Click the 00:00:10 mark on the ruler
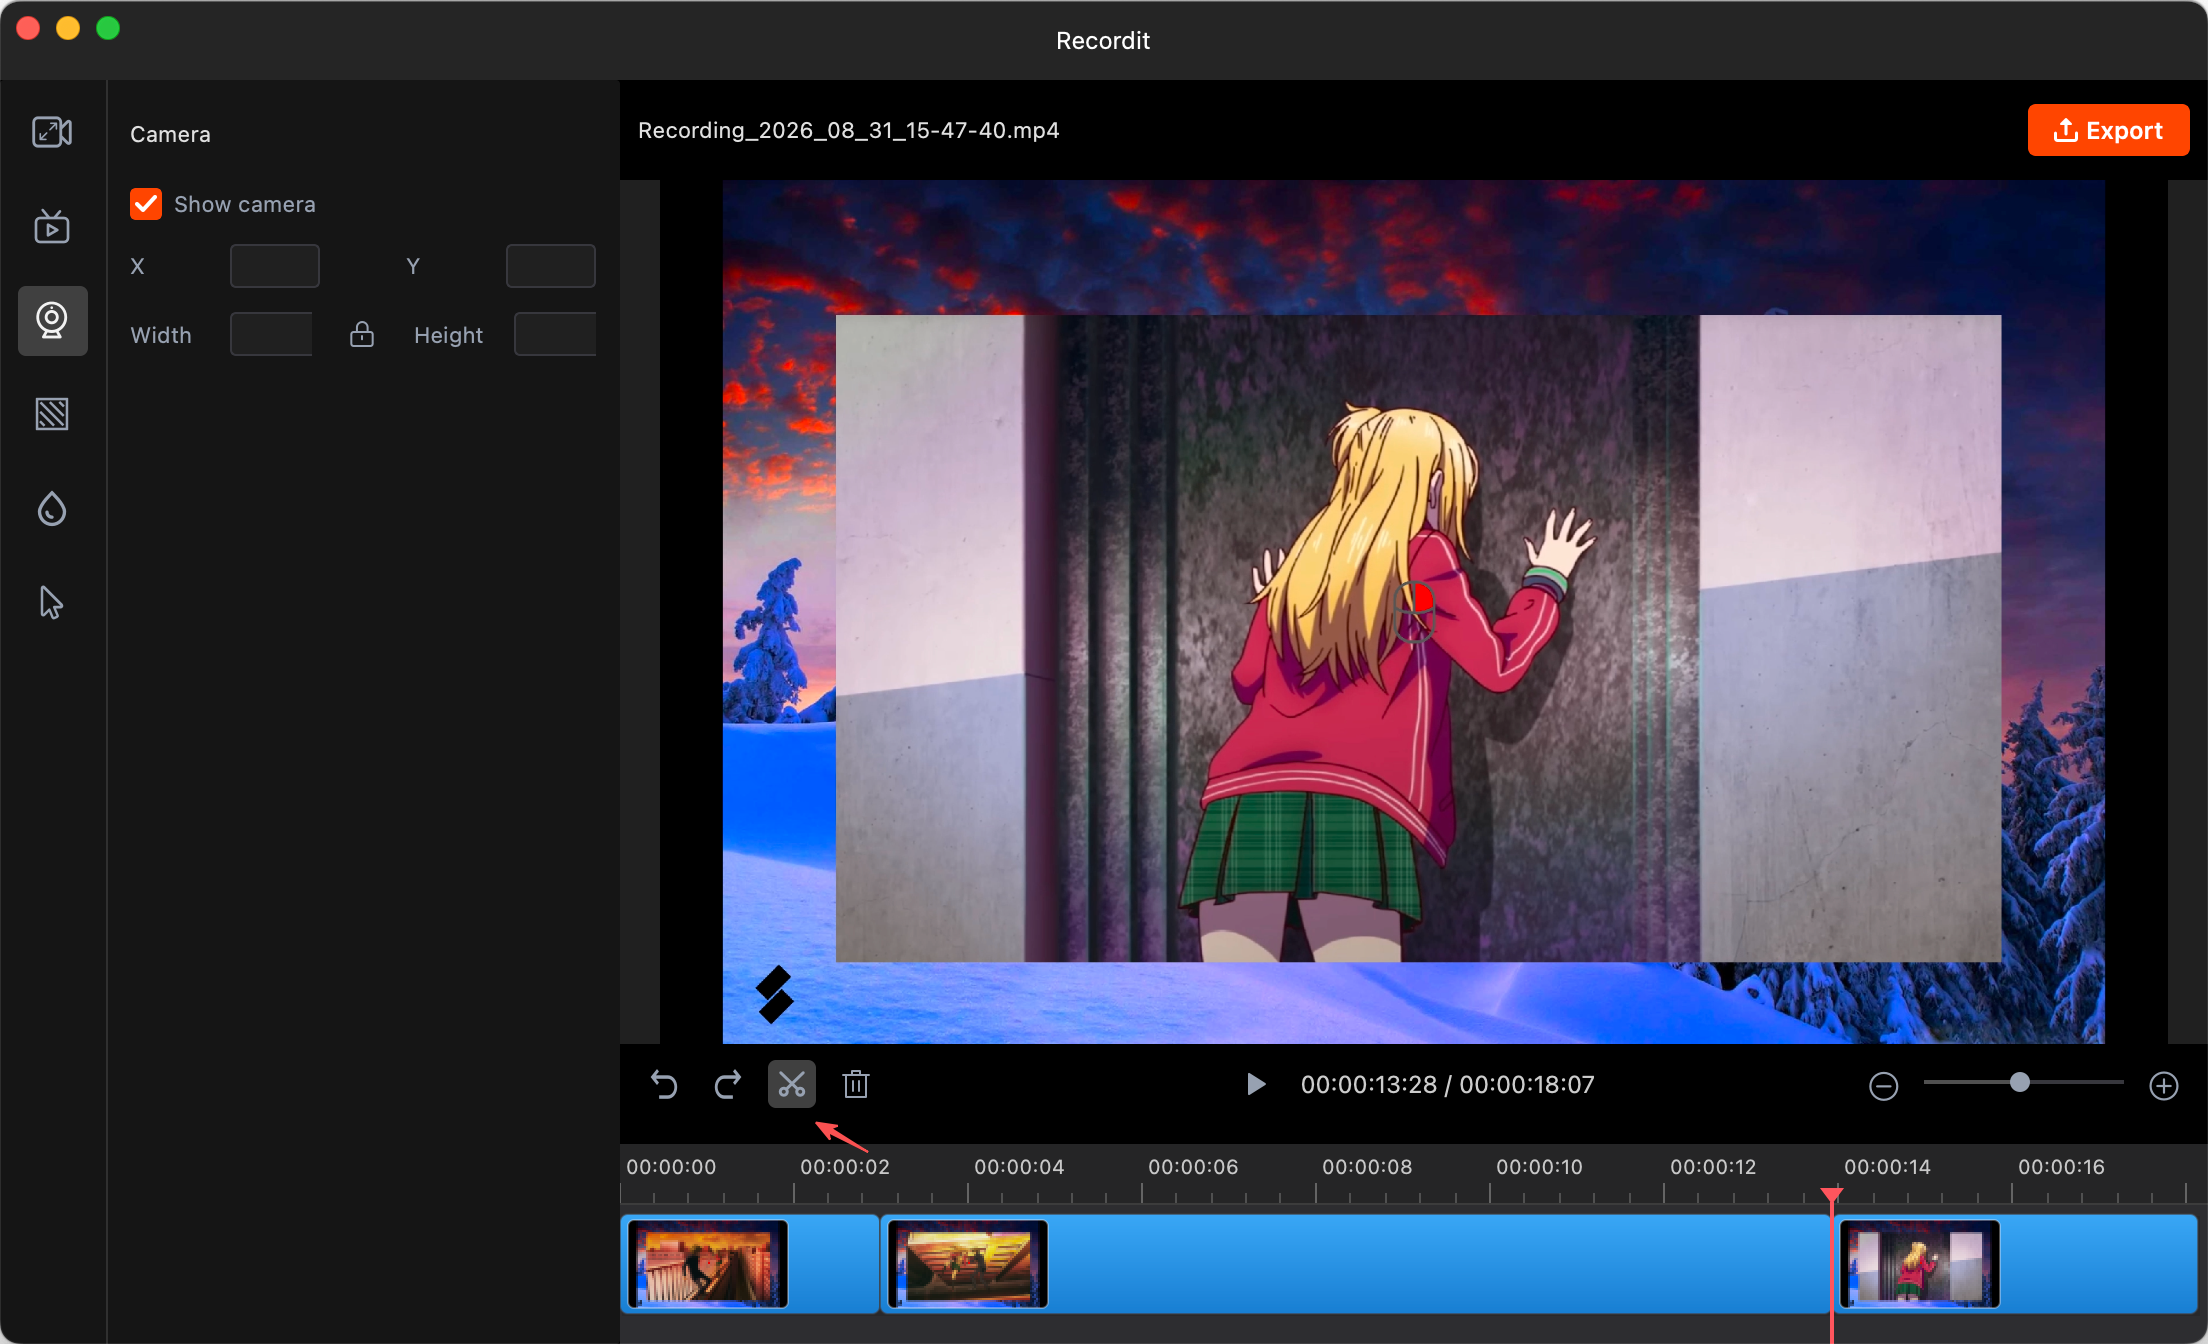Viewport: 2208px width, 1344px height. pos(1539,1167)
